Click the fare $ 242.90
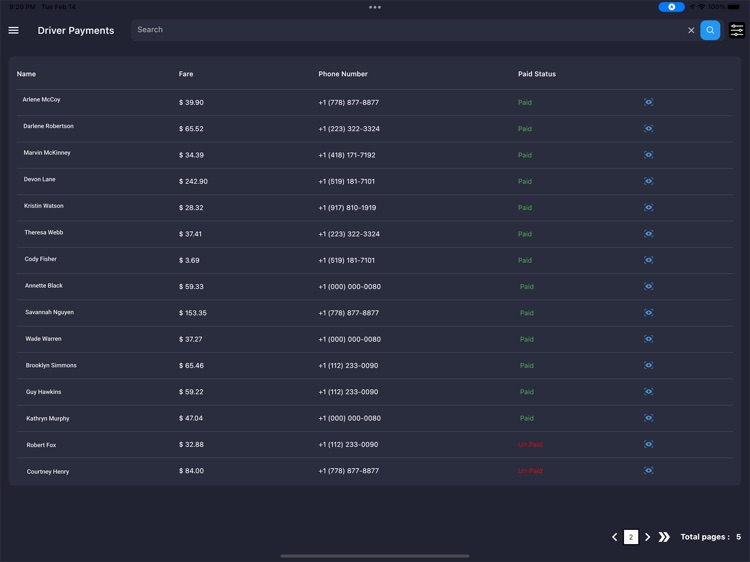Screen dimensions: 750x562 tap(193, 181)
